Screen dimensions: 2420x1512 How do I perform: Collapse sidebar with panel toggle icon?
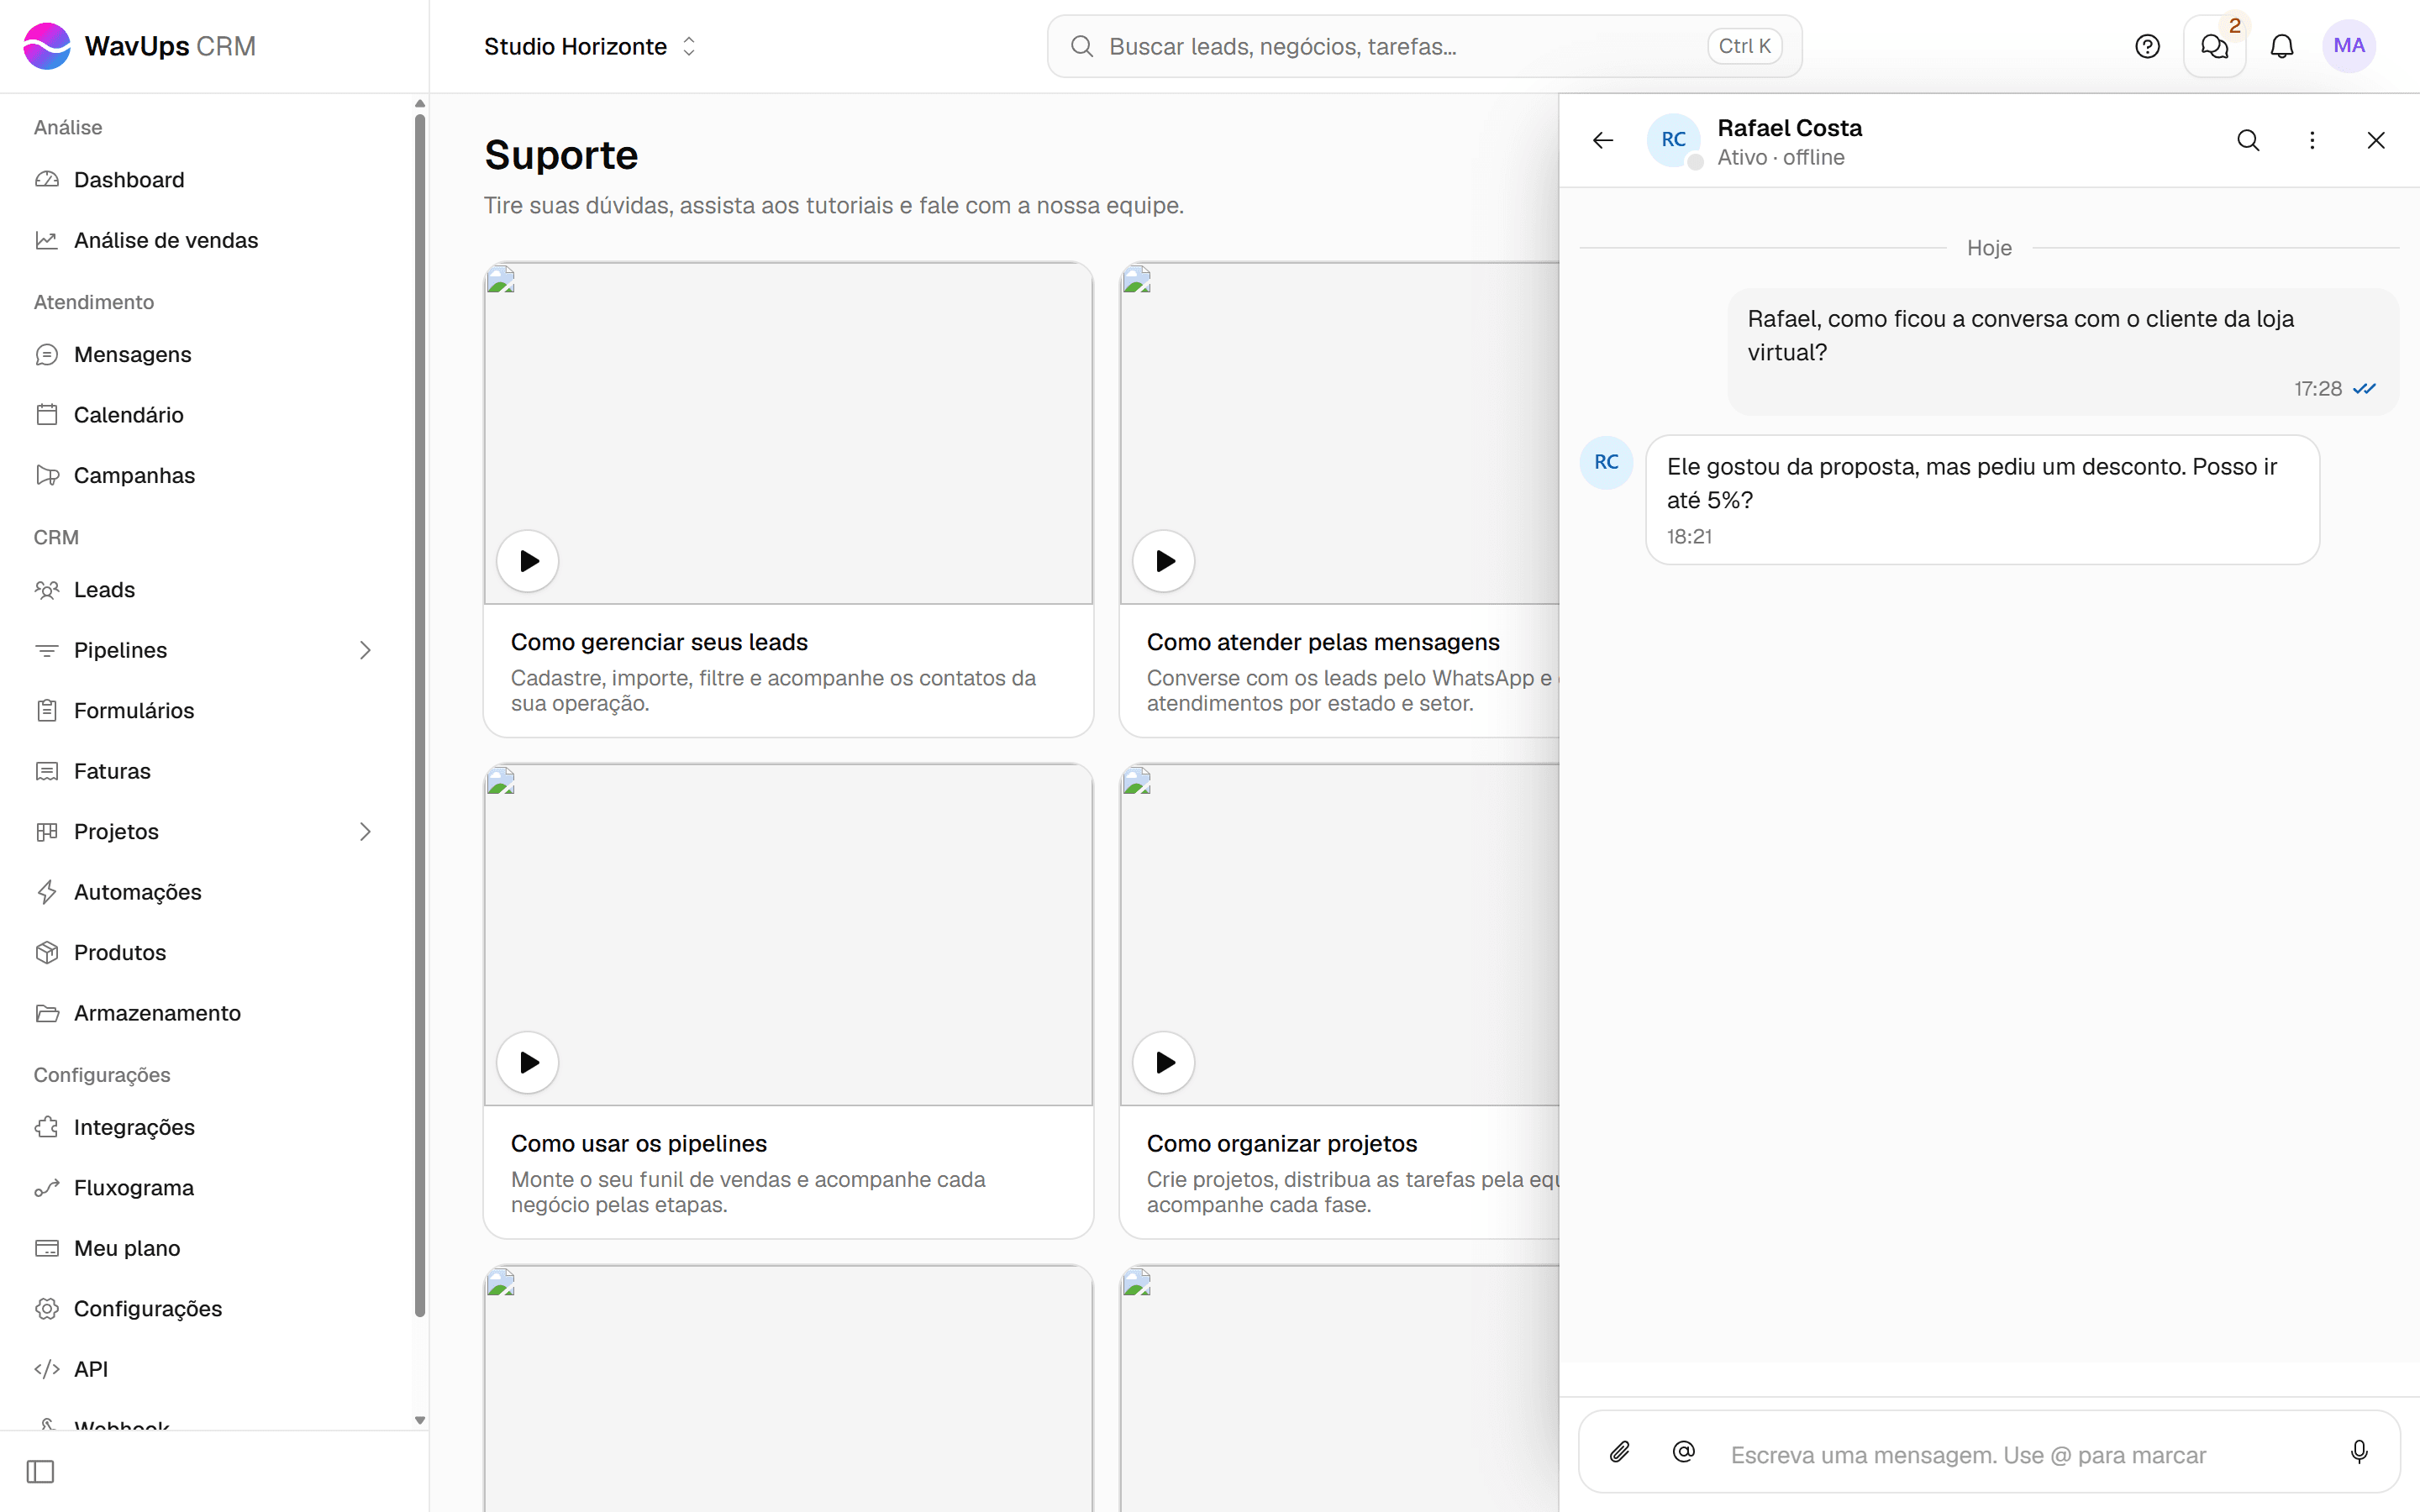[41, 1472]
